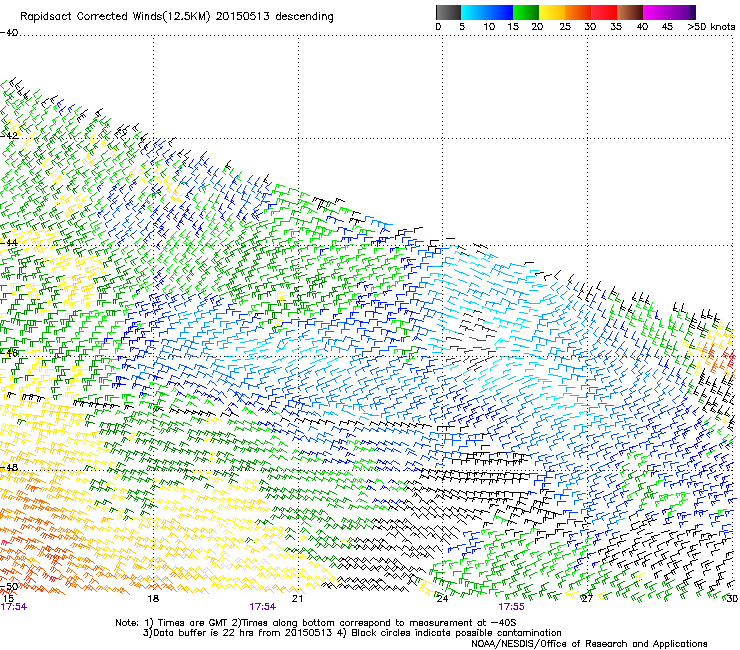
Task: Click the orange 25-30 knots legend swatch
Action: [x=578, y=12]
